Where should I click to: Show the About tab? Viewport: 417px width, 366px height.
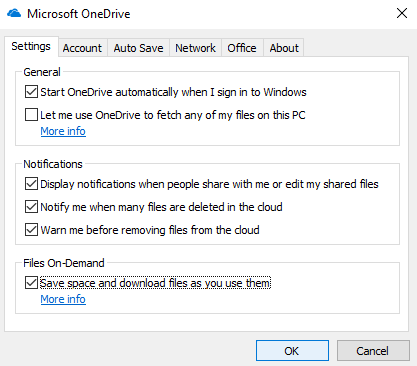[x=284, y=48]
